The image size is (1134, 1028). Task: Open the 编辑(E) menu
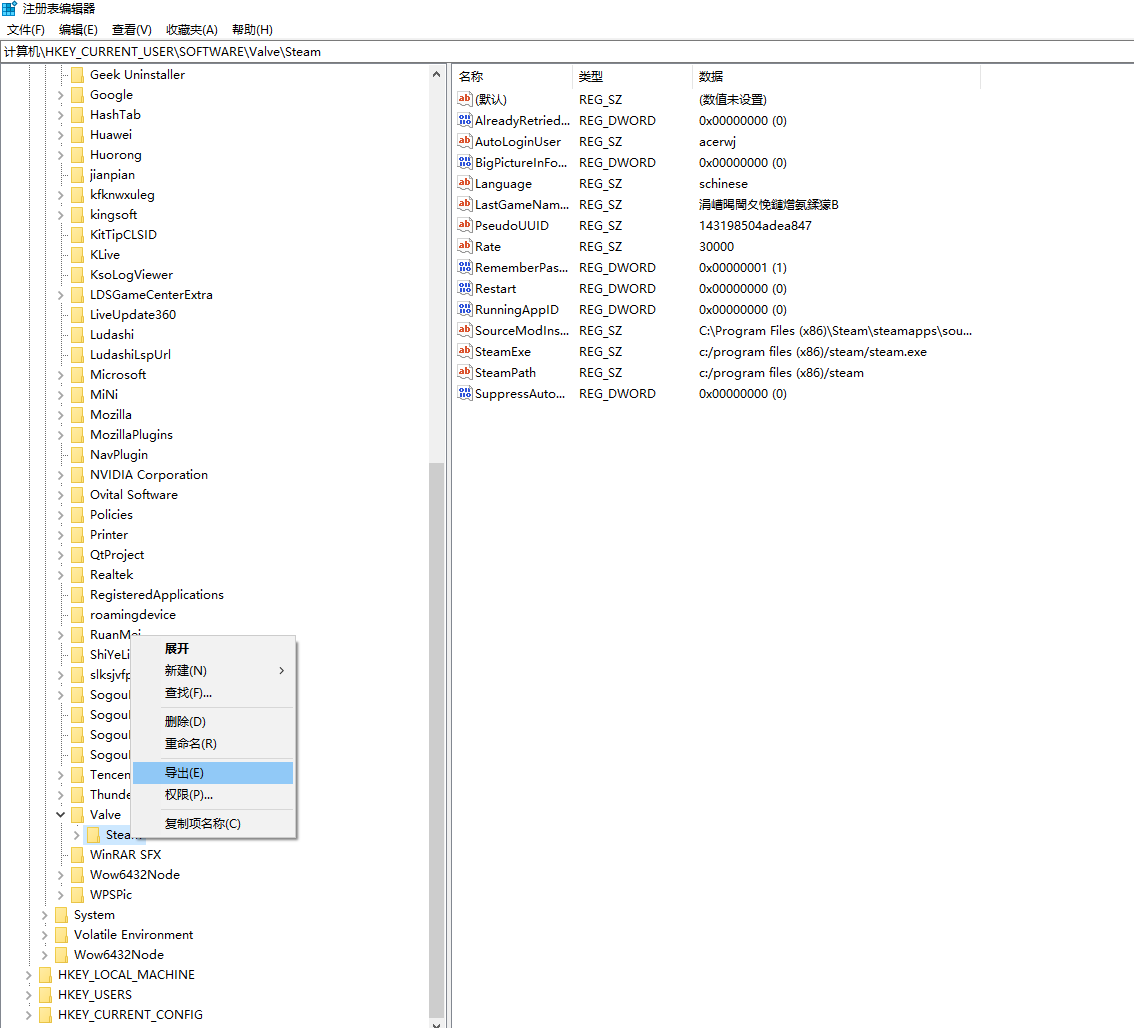[x=78, y=30]
